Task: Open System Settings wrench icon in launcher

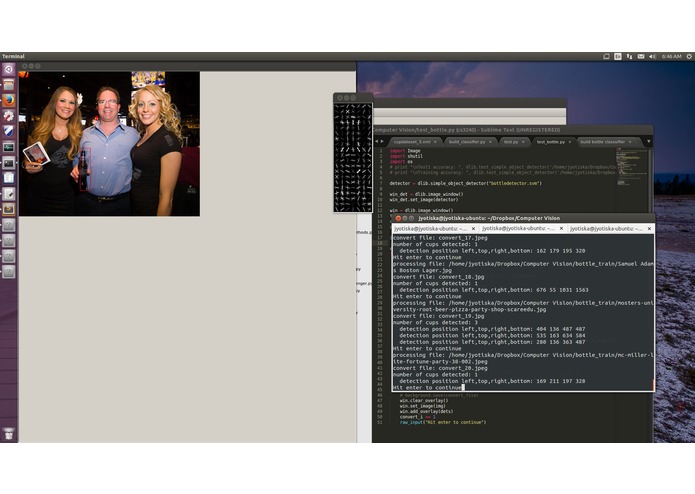Action: [8, 116]
